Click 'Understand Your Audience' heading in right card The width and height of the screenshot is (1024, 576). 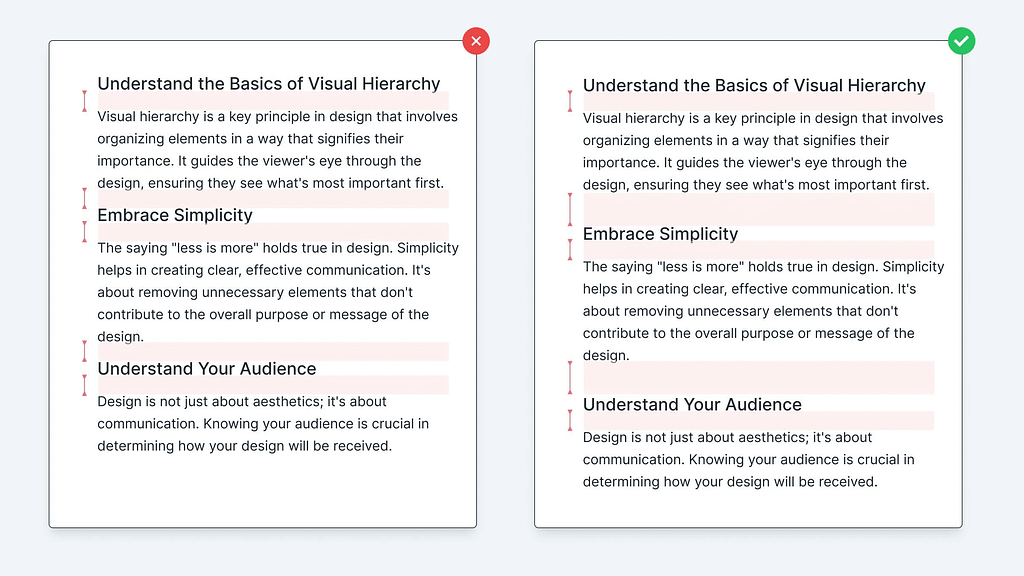pyautogui.click(x=692, y=404)
